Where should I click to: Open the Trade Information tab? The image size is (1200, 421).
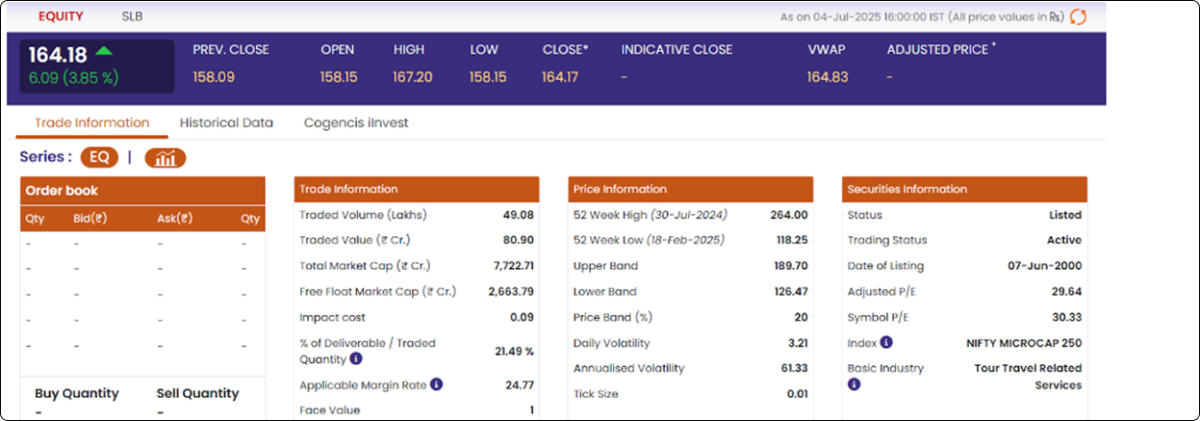pos(92,123)
